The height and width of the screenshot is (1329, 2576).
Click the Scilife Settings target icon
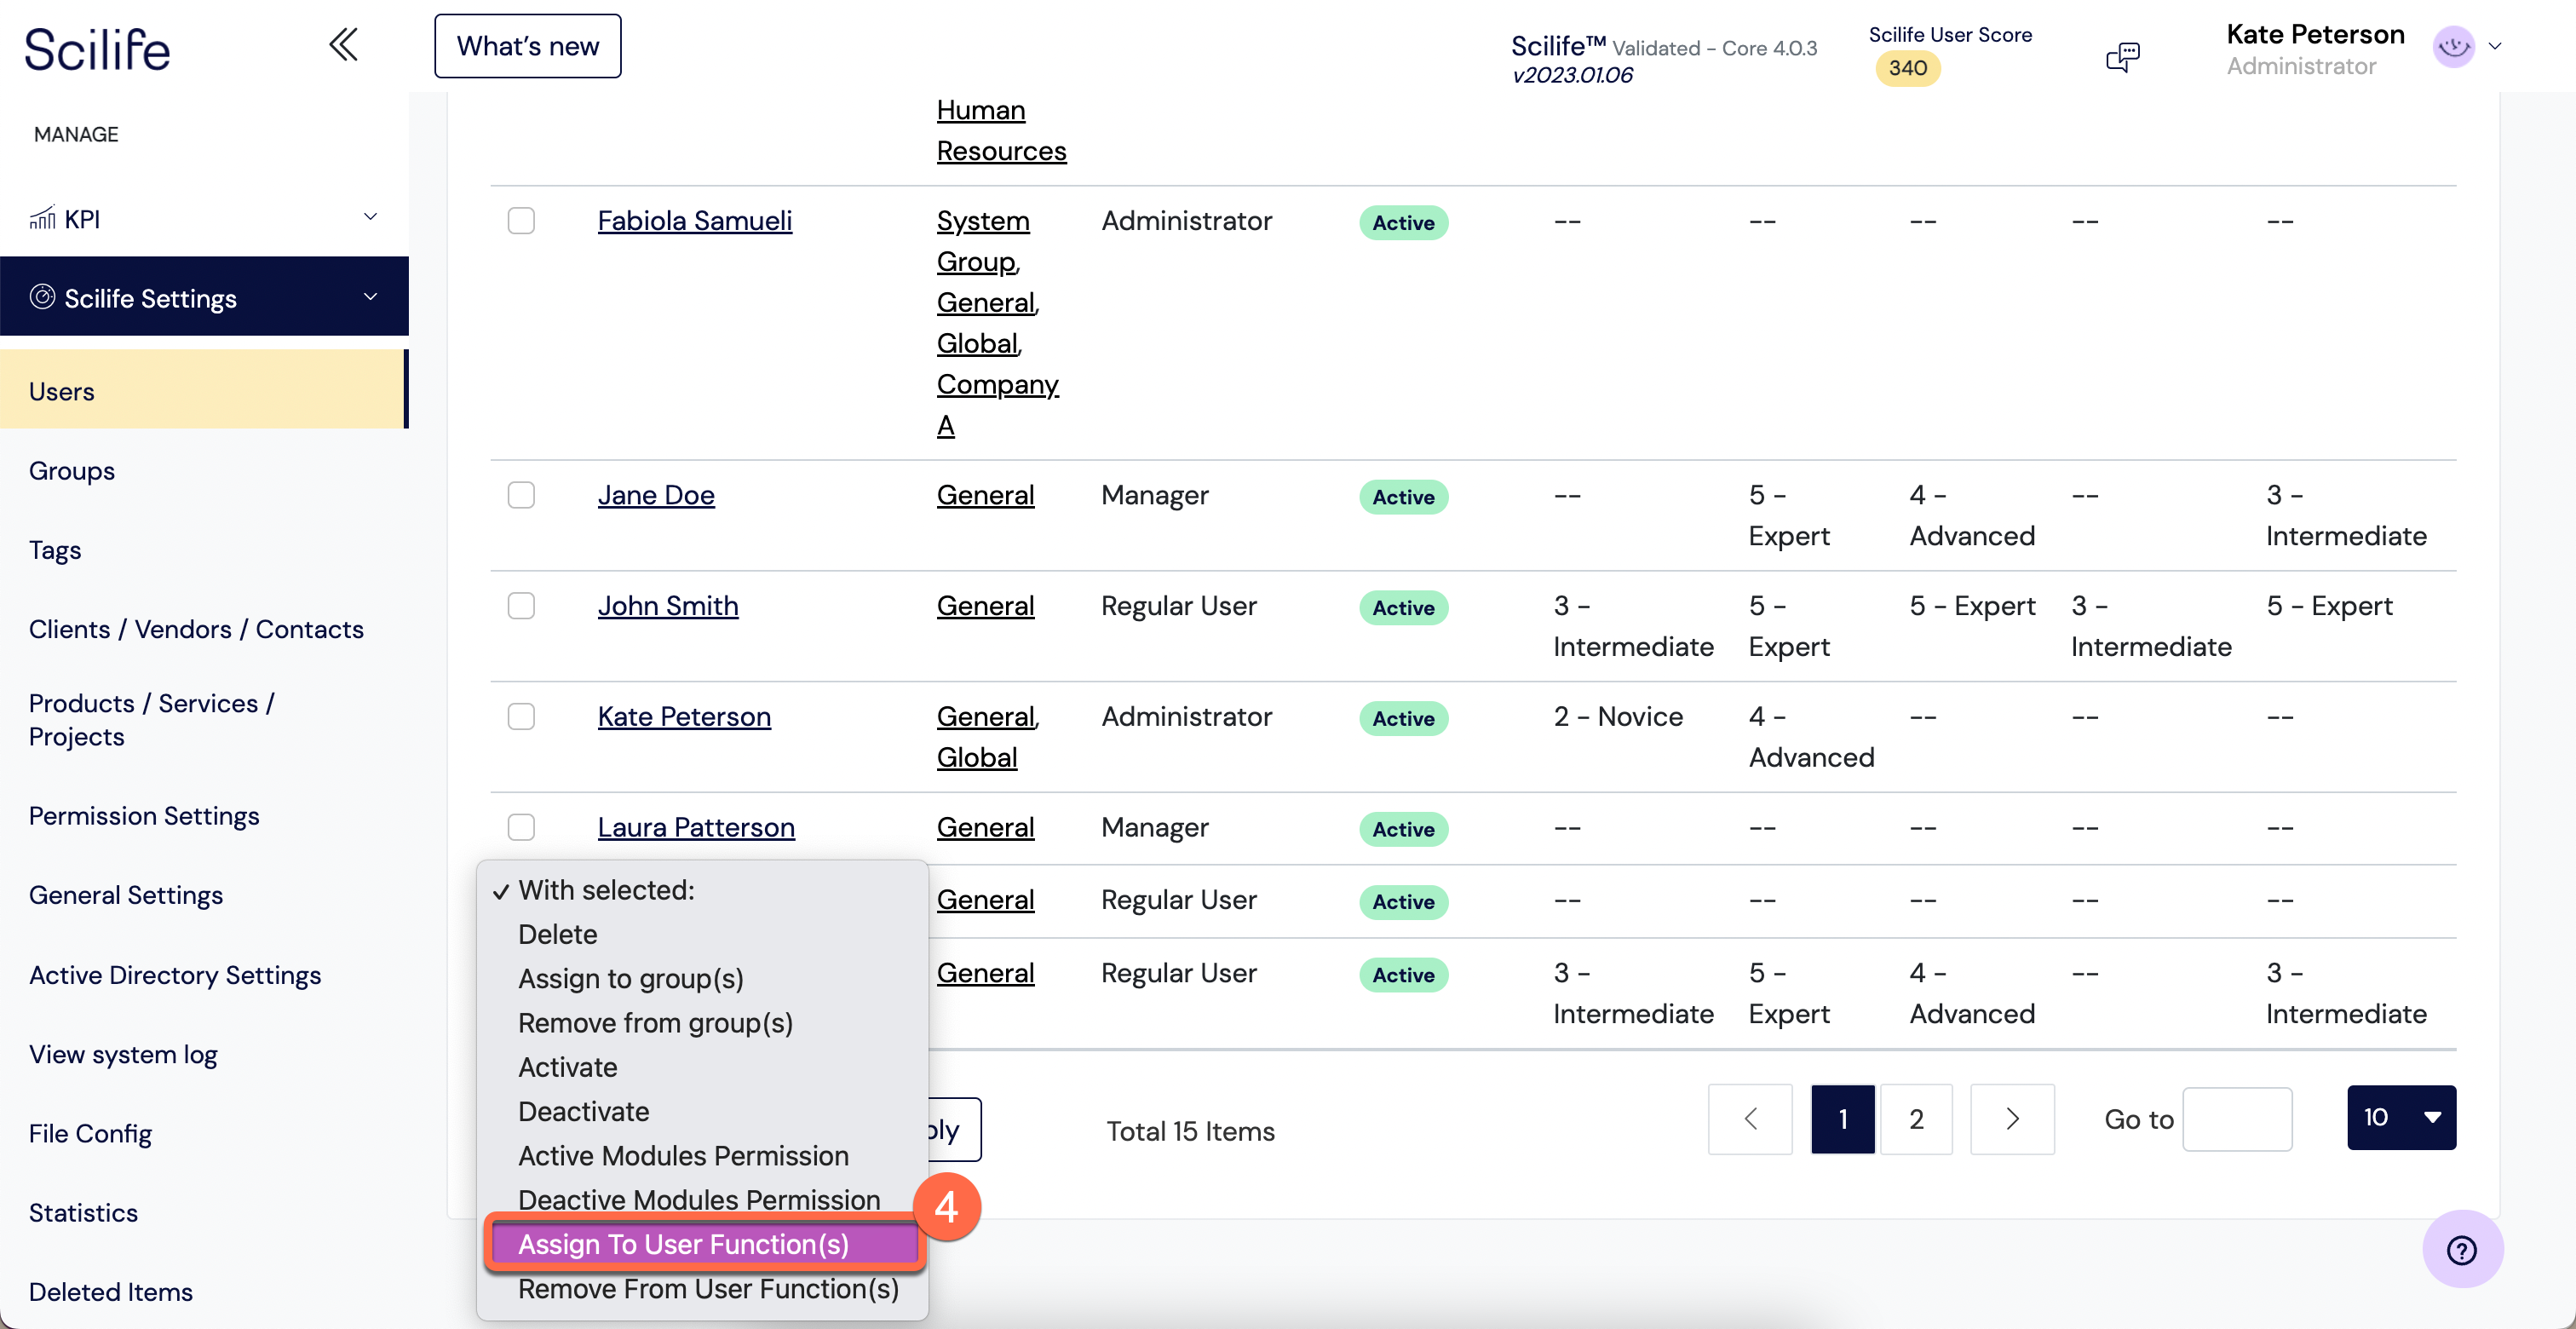[x=42, y=297]
